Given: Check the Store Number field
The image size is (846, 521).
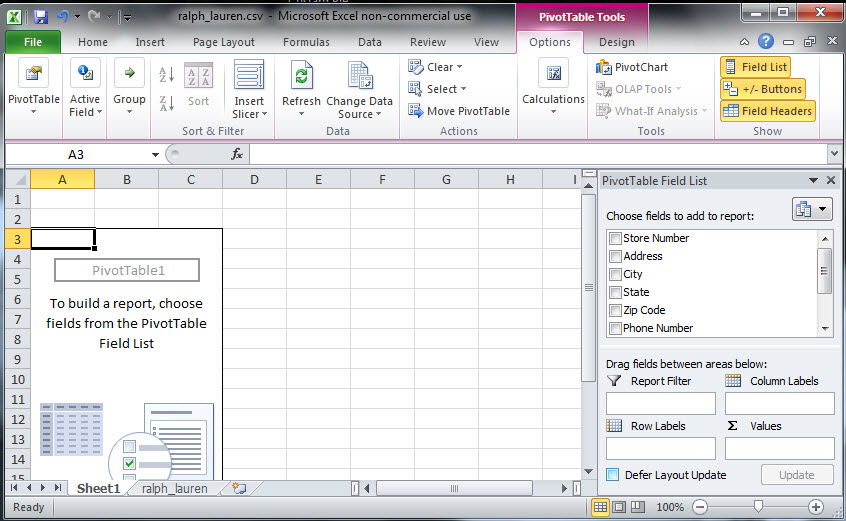Looking at the screenshot, I should 615,238.
